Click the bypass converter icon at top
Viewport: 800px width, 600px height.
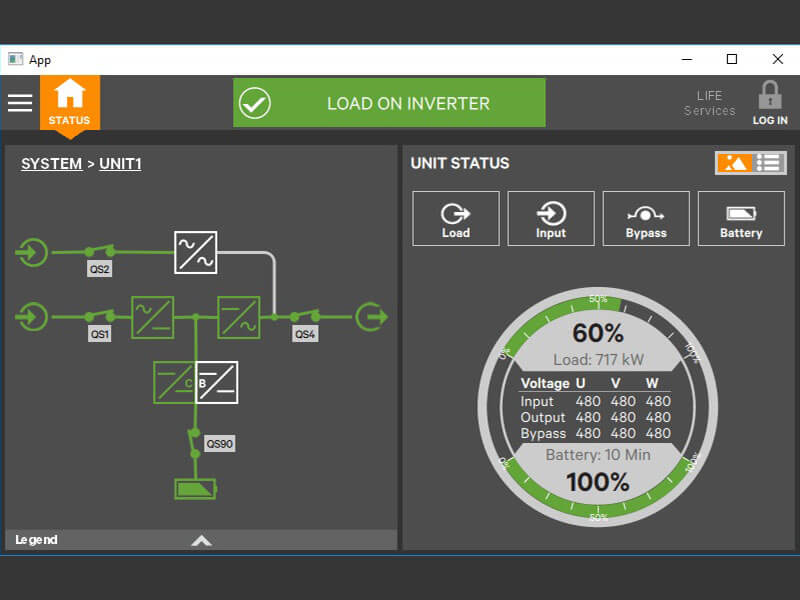196,252
